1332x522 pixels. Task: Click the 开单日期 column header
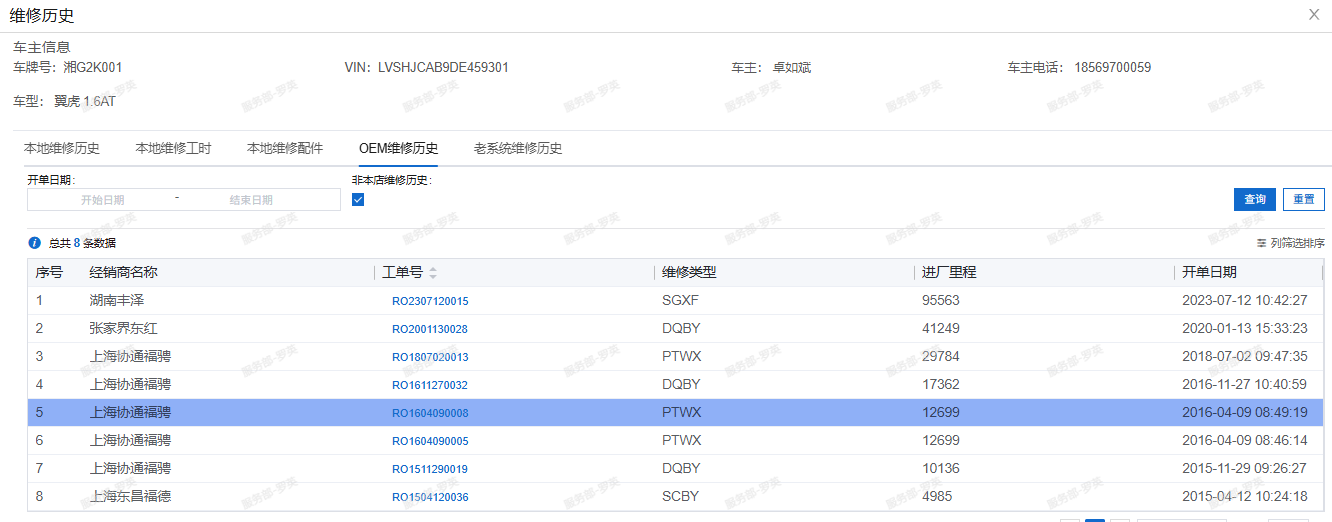(x=1209, y=272)
